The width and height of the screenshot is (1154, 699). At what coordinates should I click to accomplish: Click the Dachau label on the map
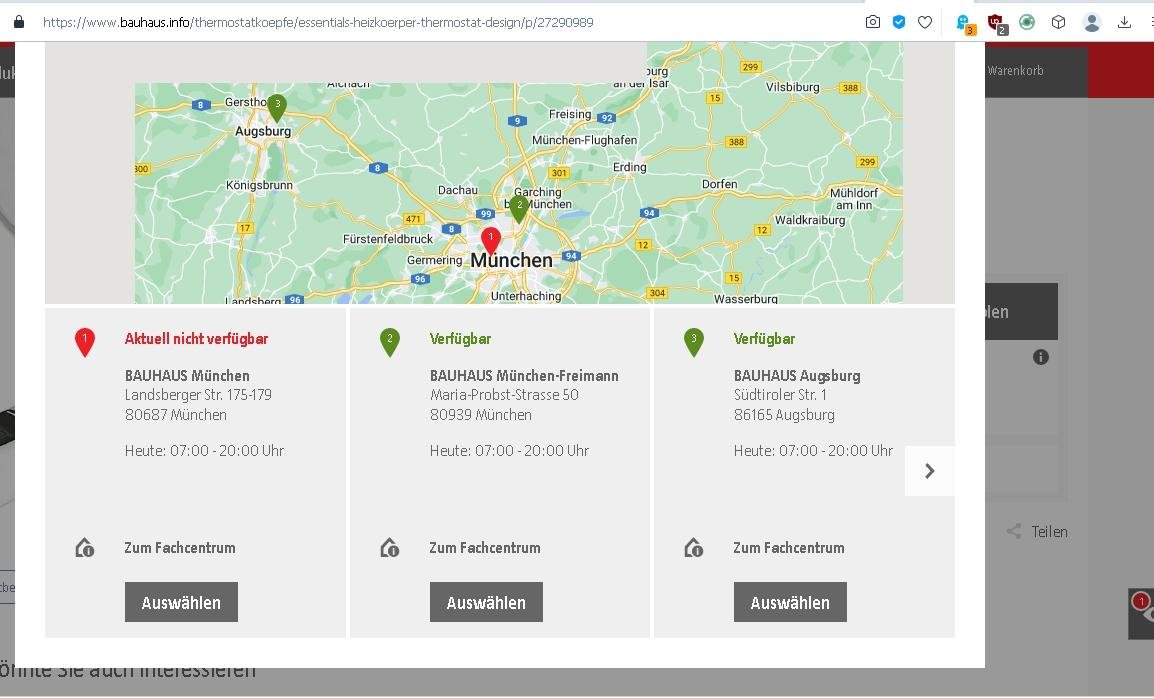click(x=458, y=190)
